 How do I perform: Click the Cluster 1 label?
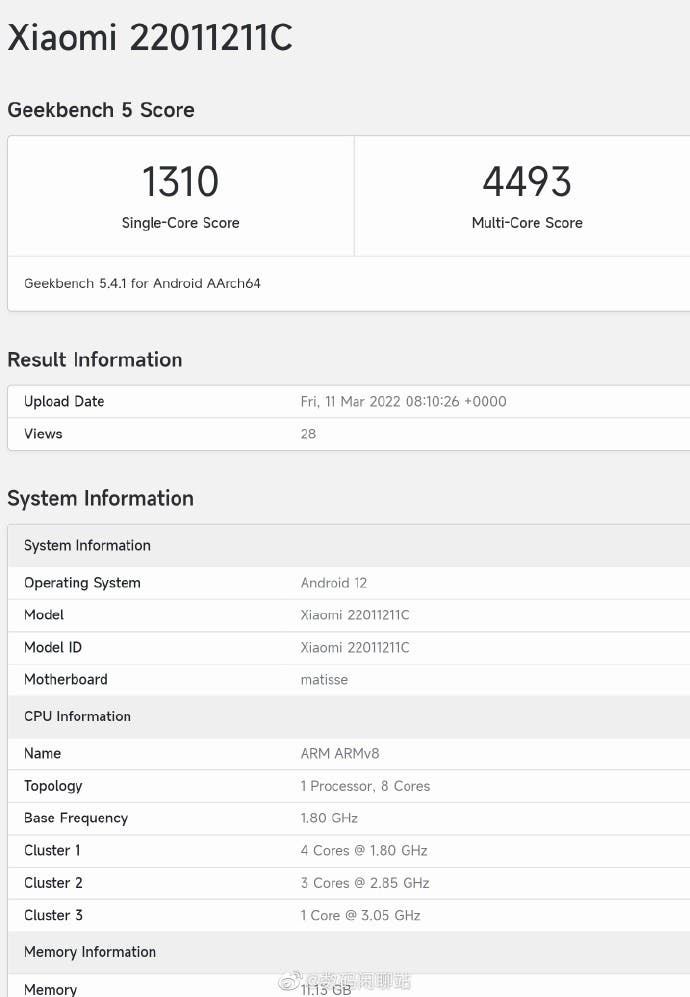click(x=52, y=851)
